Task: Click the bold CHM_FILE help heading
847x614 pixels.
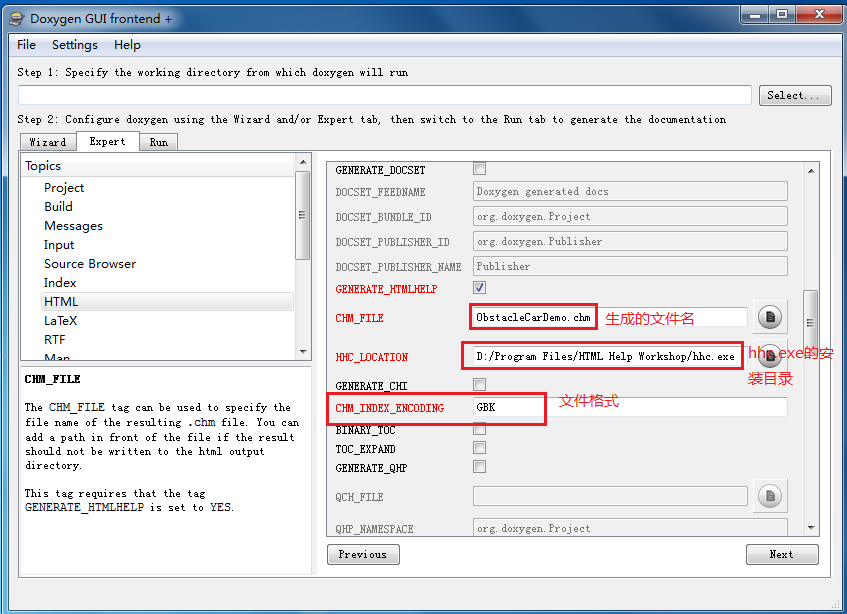Action: click(x=52, y=379)
